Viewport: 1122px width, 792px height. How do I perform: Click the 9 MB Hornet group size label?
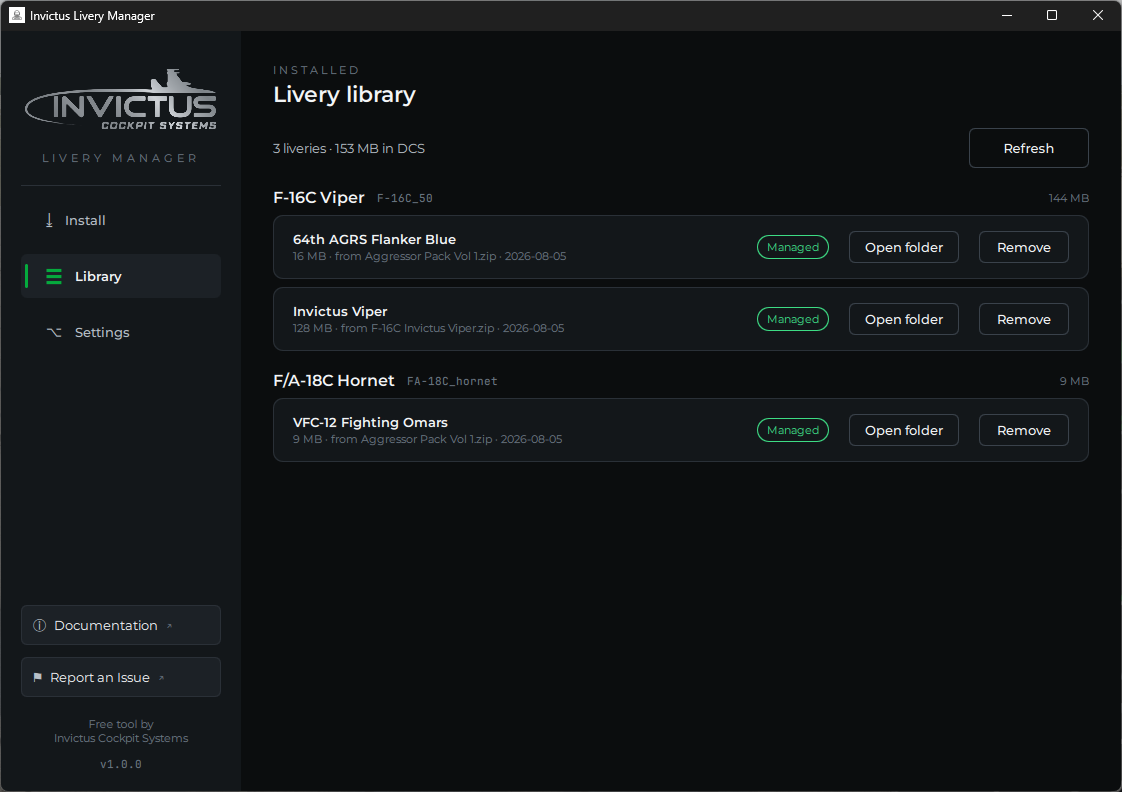[x=1074, y=381]
